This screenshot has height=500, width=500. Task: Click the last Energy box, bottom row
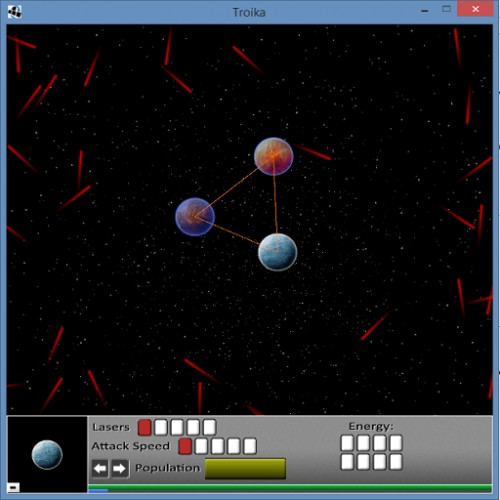click(396, 462)
